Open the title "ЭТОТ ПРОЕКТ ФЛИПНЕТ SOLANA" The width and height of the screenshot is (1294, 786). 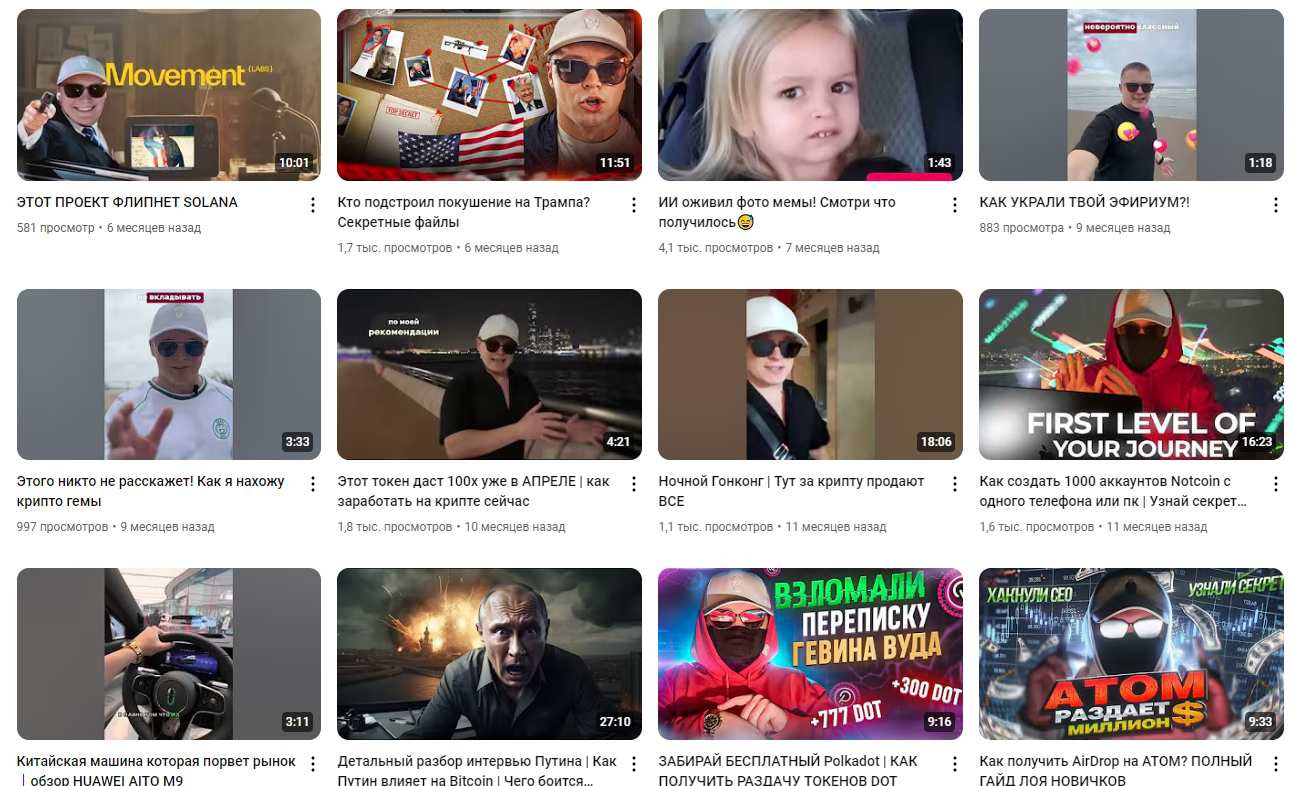127,202
